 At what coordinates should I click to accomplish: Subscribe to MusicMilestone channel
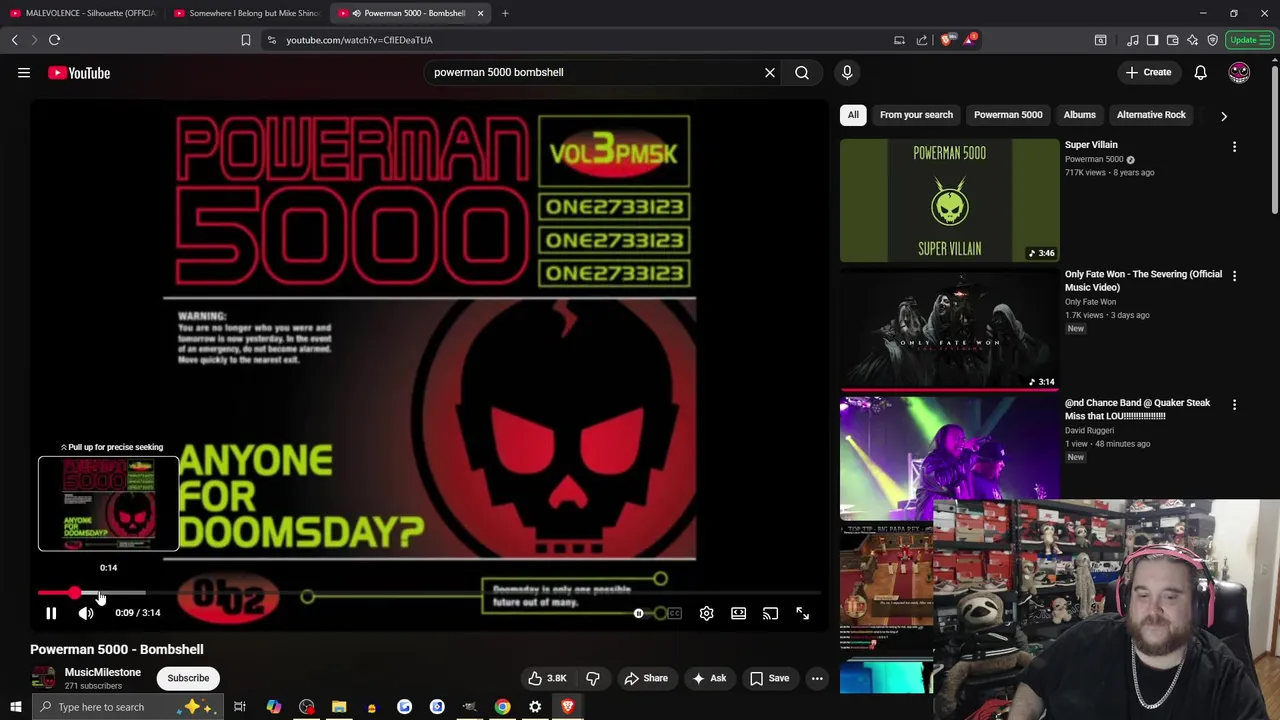(x=188, y=678)
